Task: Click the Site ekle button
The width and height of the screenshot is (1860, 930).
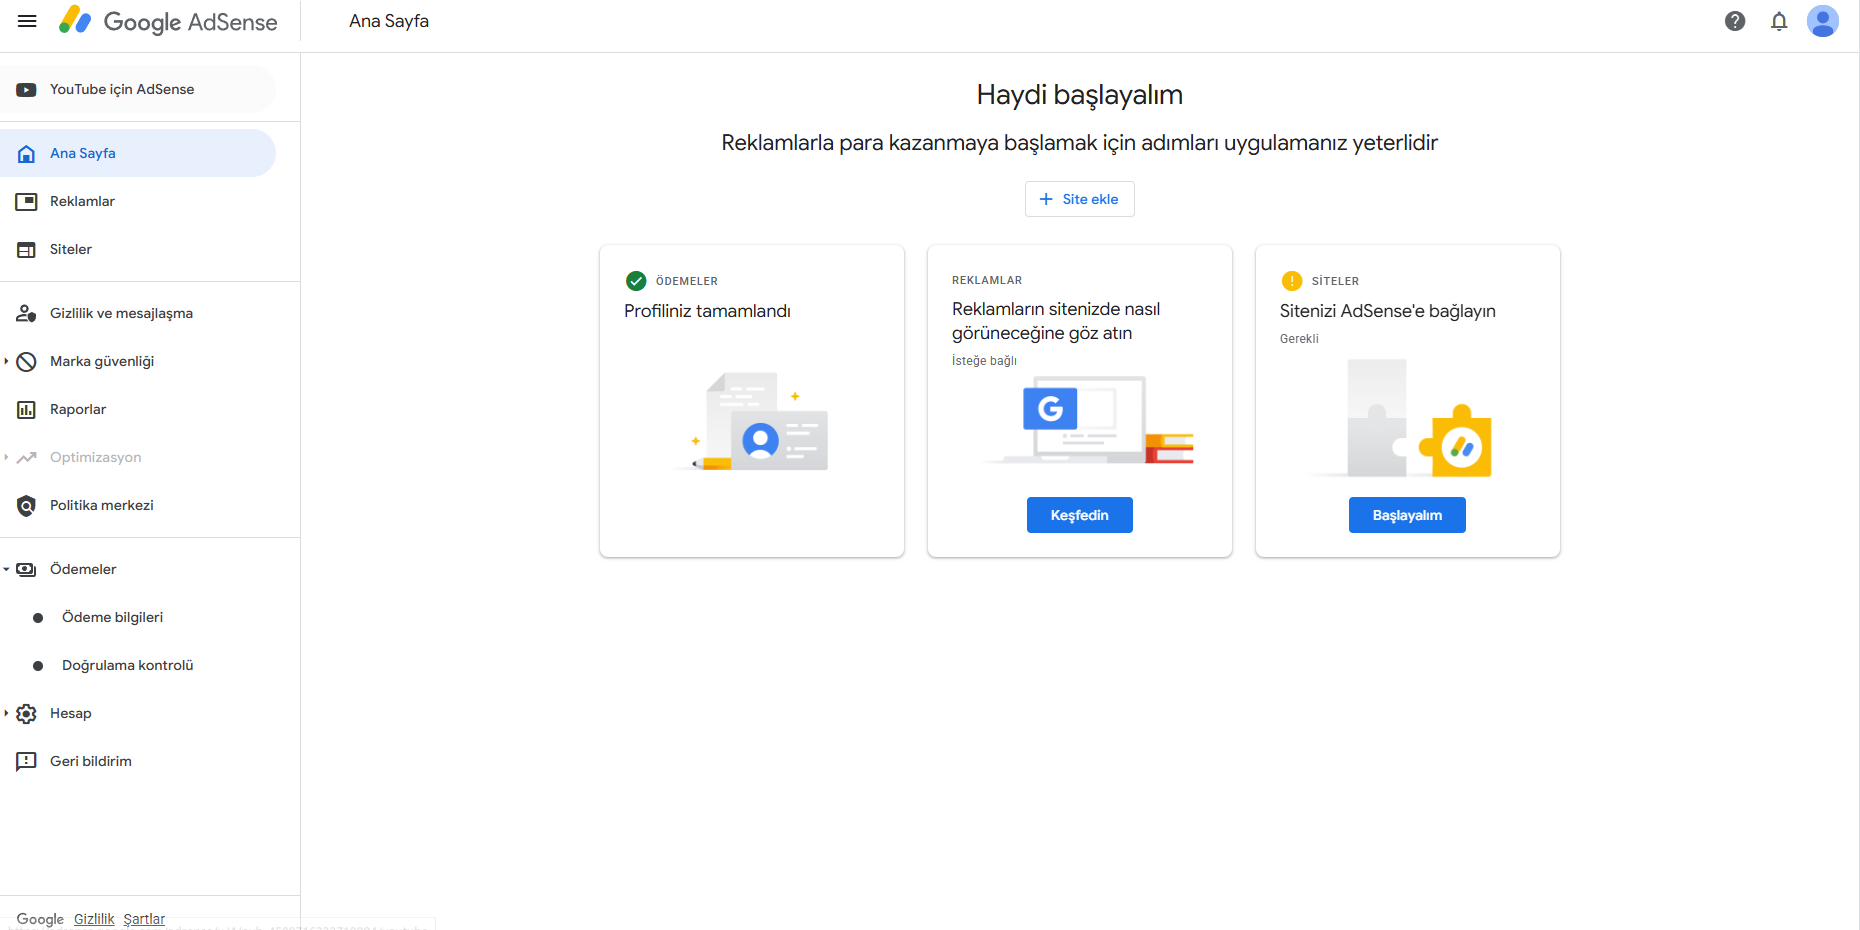Action: (x=1080, y=199)
